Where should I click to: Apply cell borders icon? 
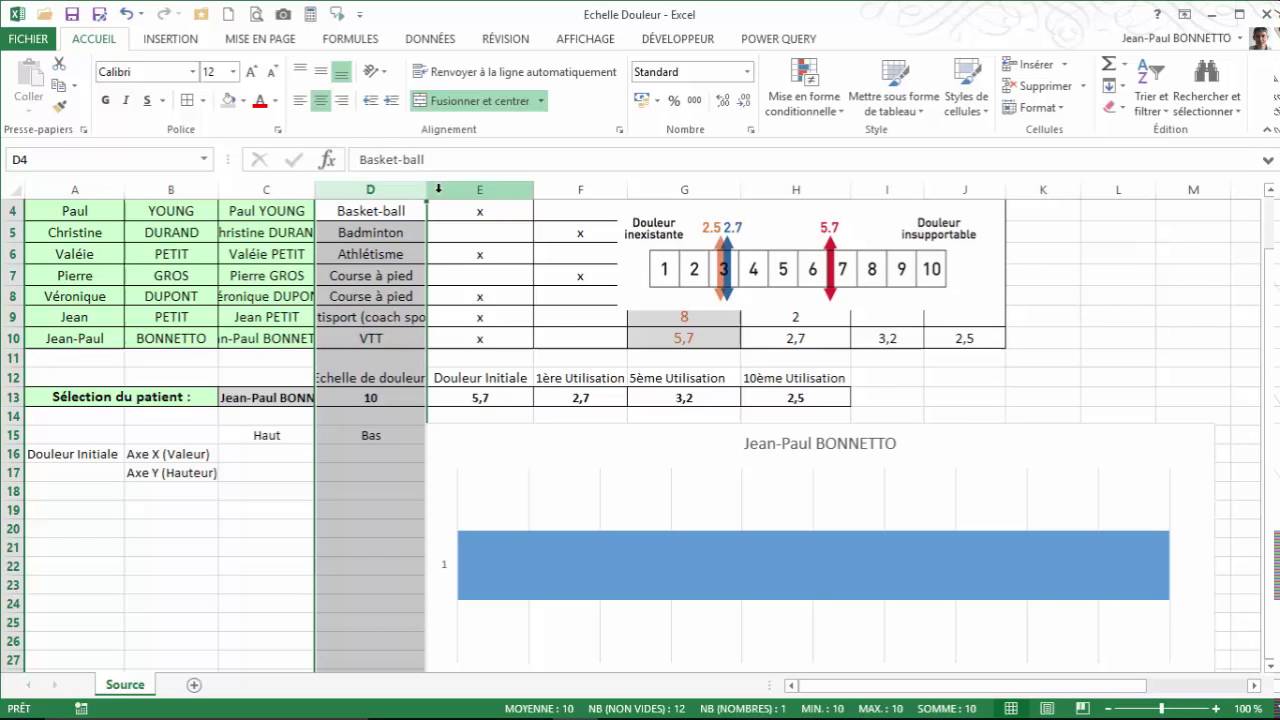(x=186, y=101)
